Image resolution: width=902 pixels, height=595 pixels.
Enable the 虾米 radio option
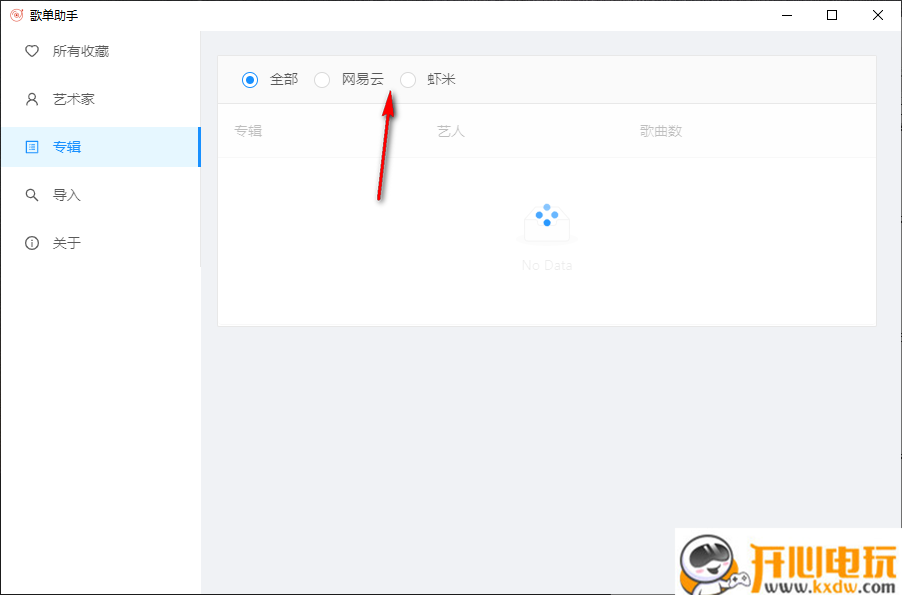[x=408, y=79]
